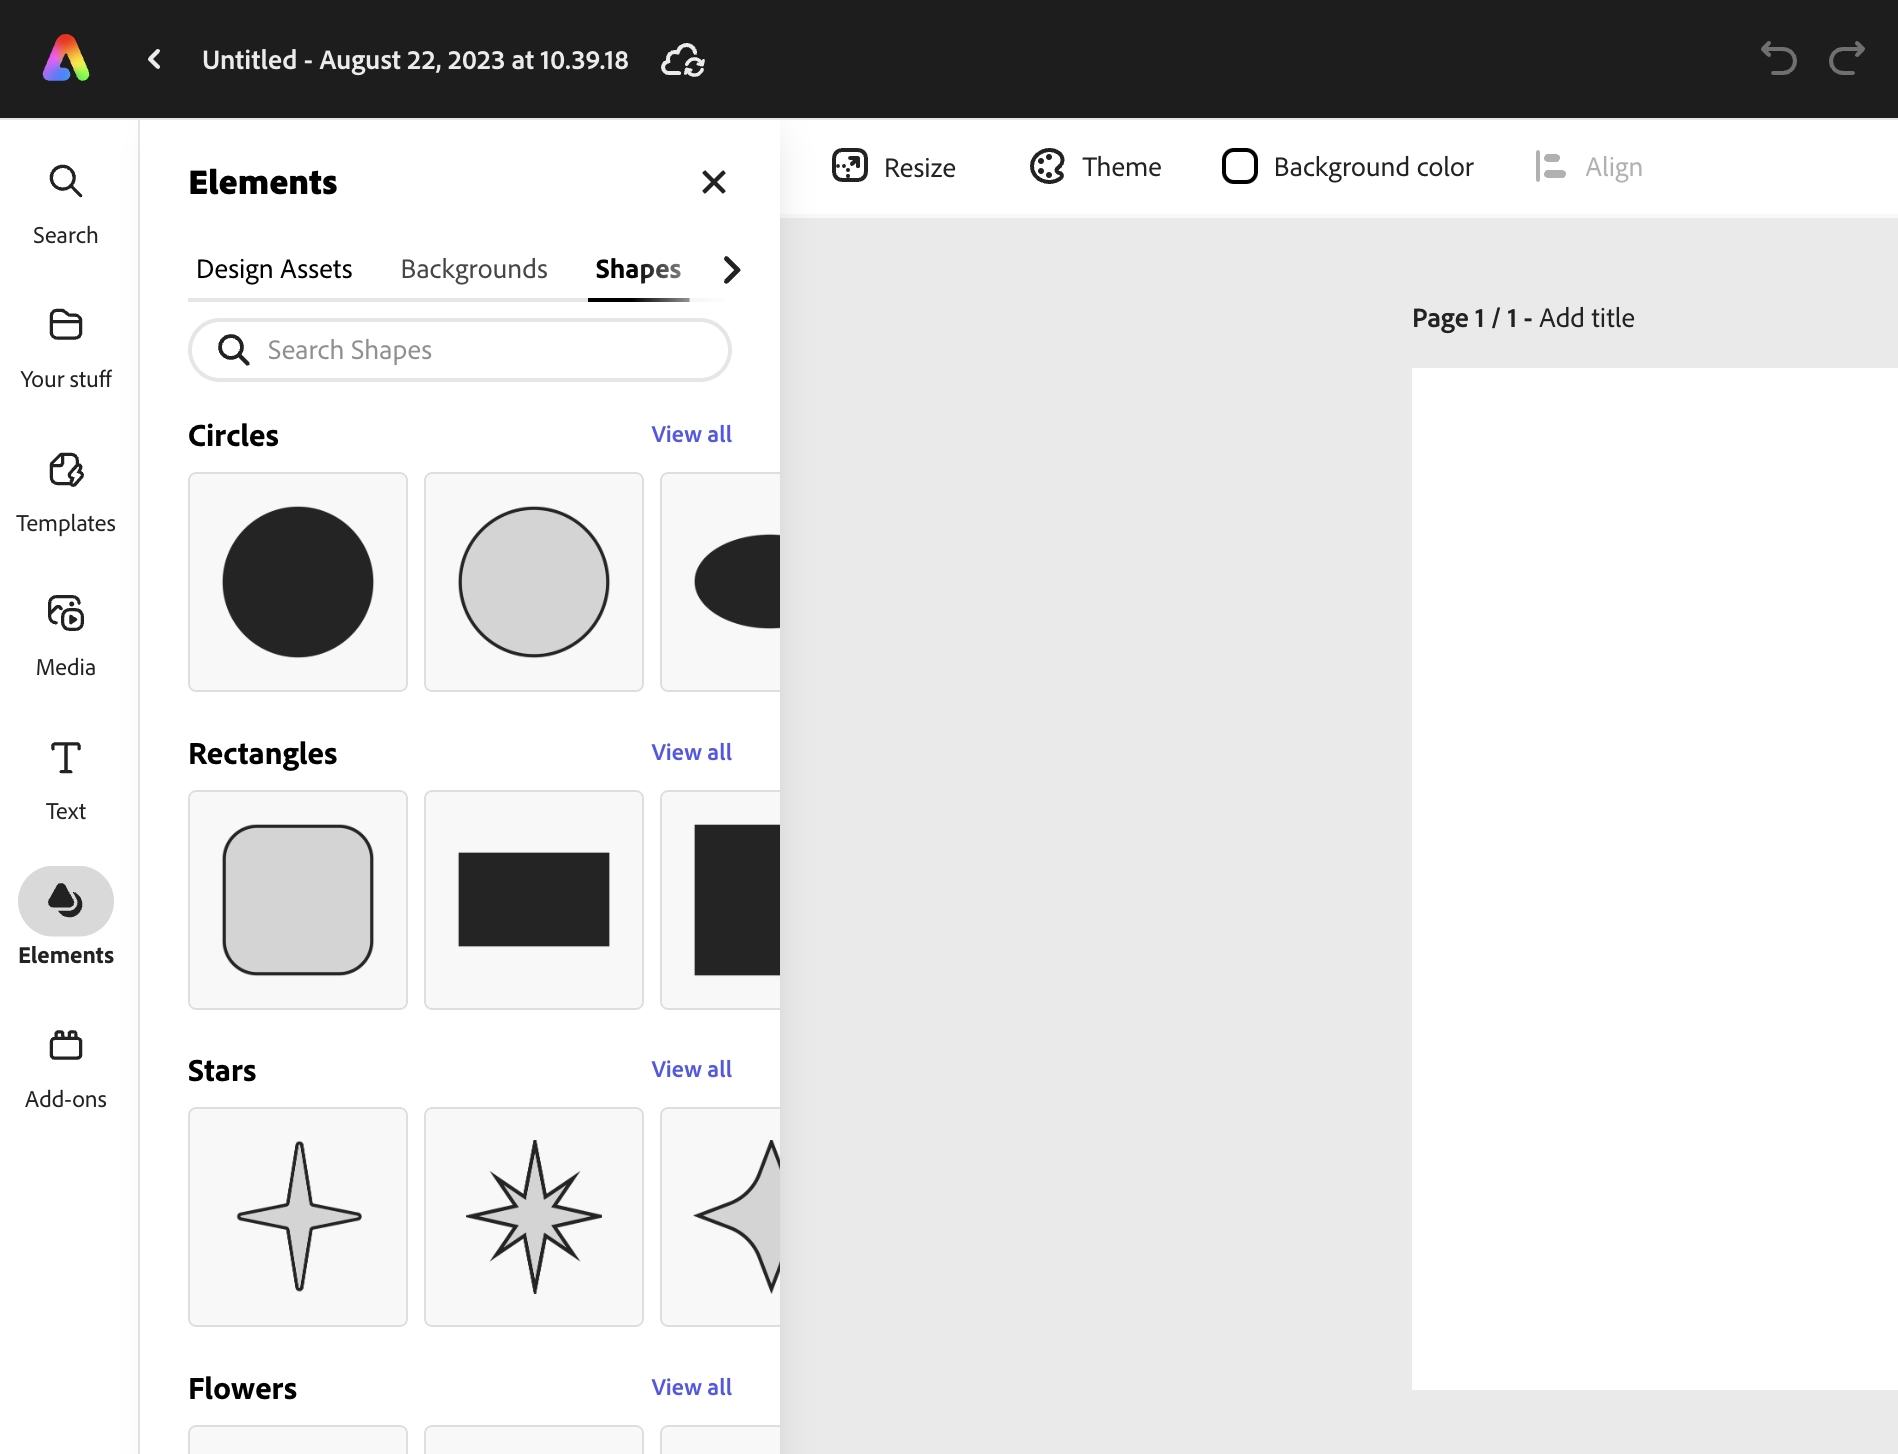
Task: Click the Search Shapes input field
Action: click(x=459, y=350)
